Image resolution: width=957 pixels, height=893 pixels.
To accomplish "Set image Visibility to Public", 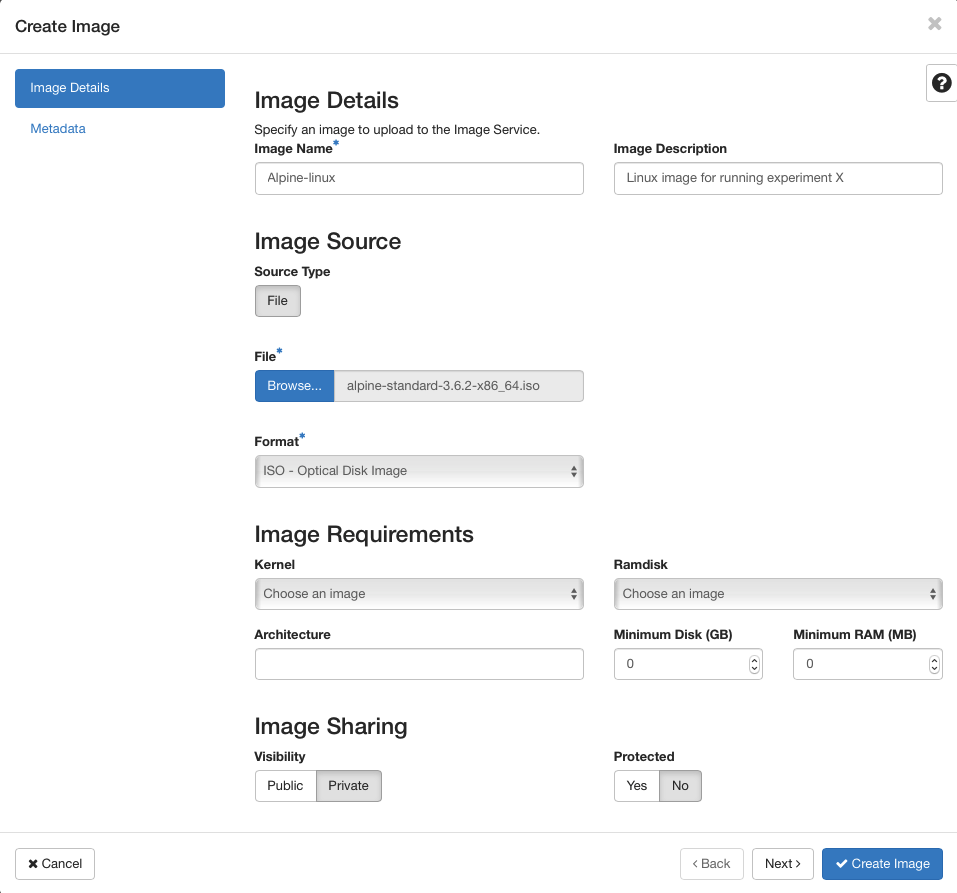I will 285,785.
